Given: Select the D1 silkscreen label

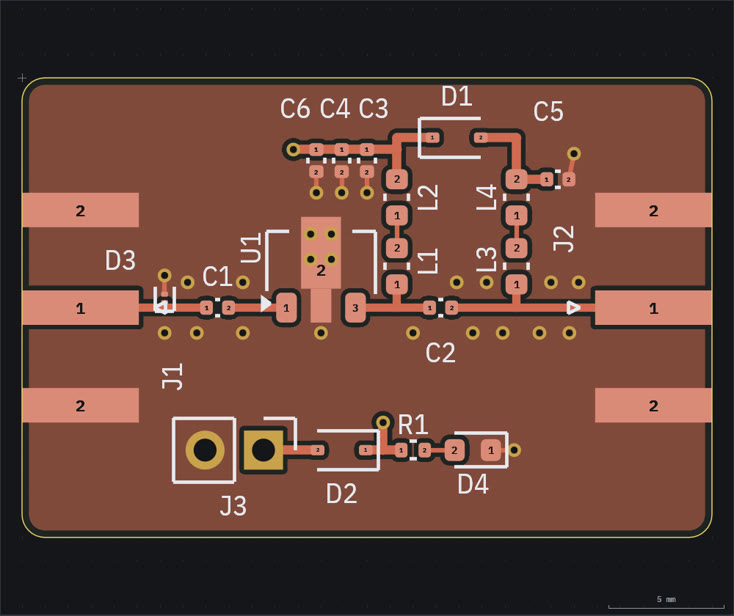Looking at the screenshot, I should (x=457, y=96).
